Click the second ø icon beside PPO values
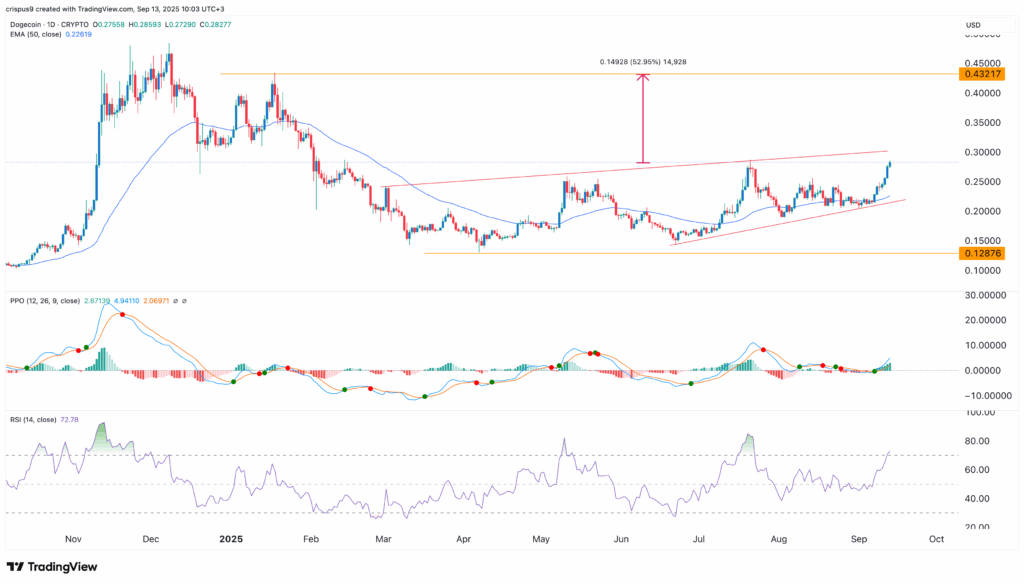The image size is (1024, 584). [x=183, y=300]
